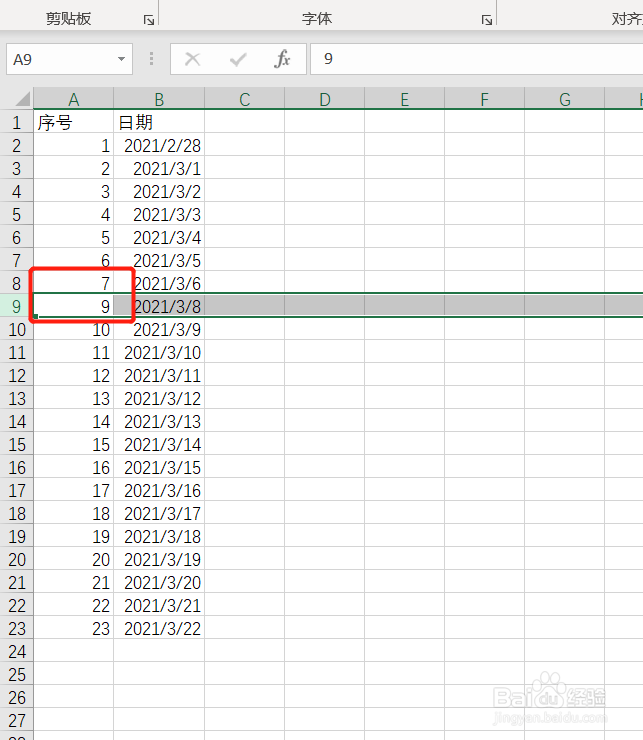Select cell with date 2021/3/21

tap(159, 605)
